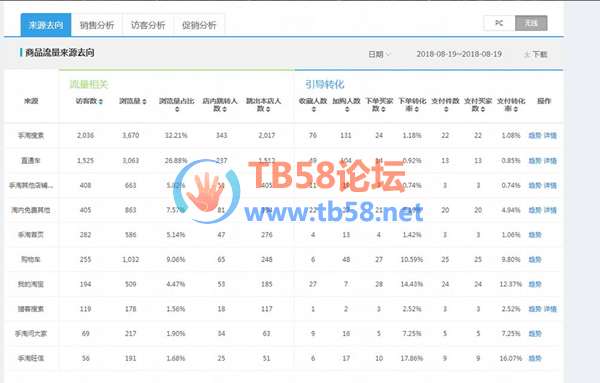
Task: Sort by 收藏人数 sort arrows
Action: 313,109
